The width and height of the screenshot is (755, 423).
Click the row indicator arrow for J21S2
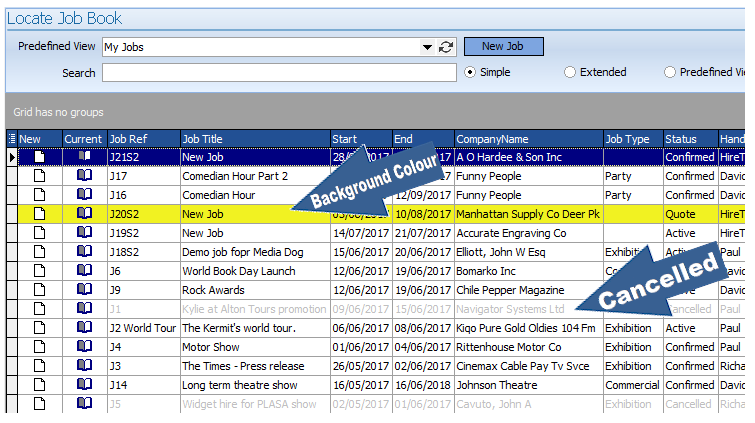[12, 157]
